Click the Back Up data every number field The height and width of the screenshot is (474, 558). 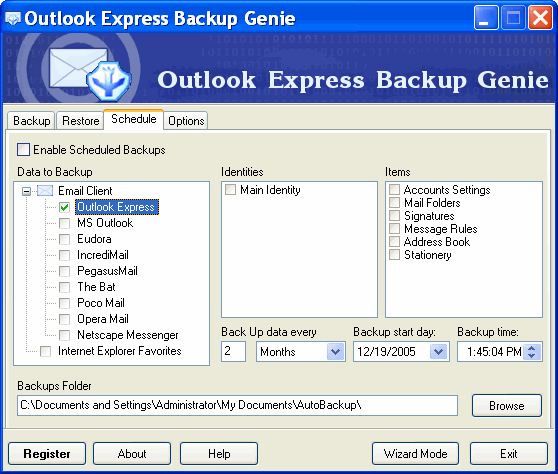click(233, 352)
